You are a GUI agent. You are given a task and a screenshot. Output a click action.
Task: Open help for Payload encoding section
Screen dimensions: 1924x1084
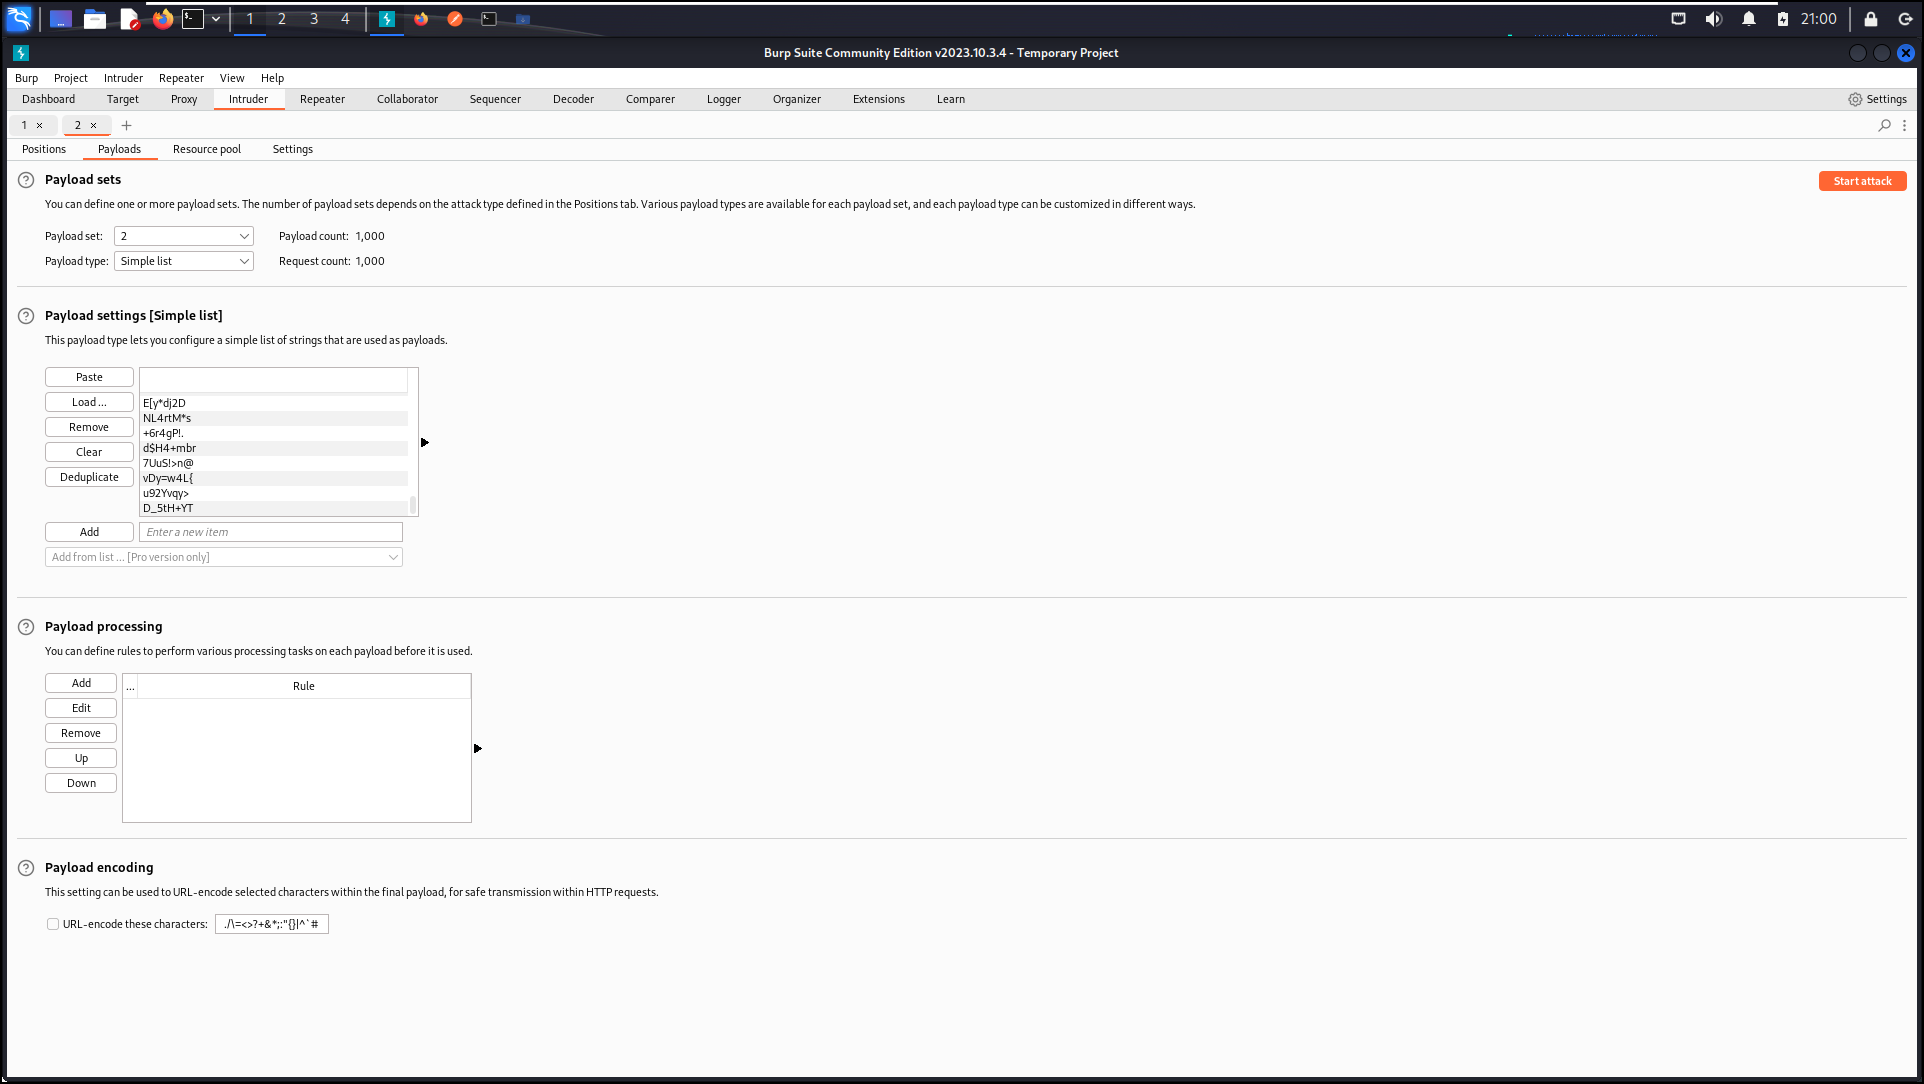click(x=26, y=868)
